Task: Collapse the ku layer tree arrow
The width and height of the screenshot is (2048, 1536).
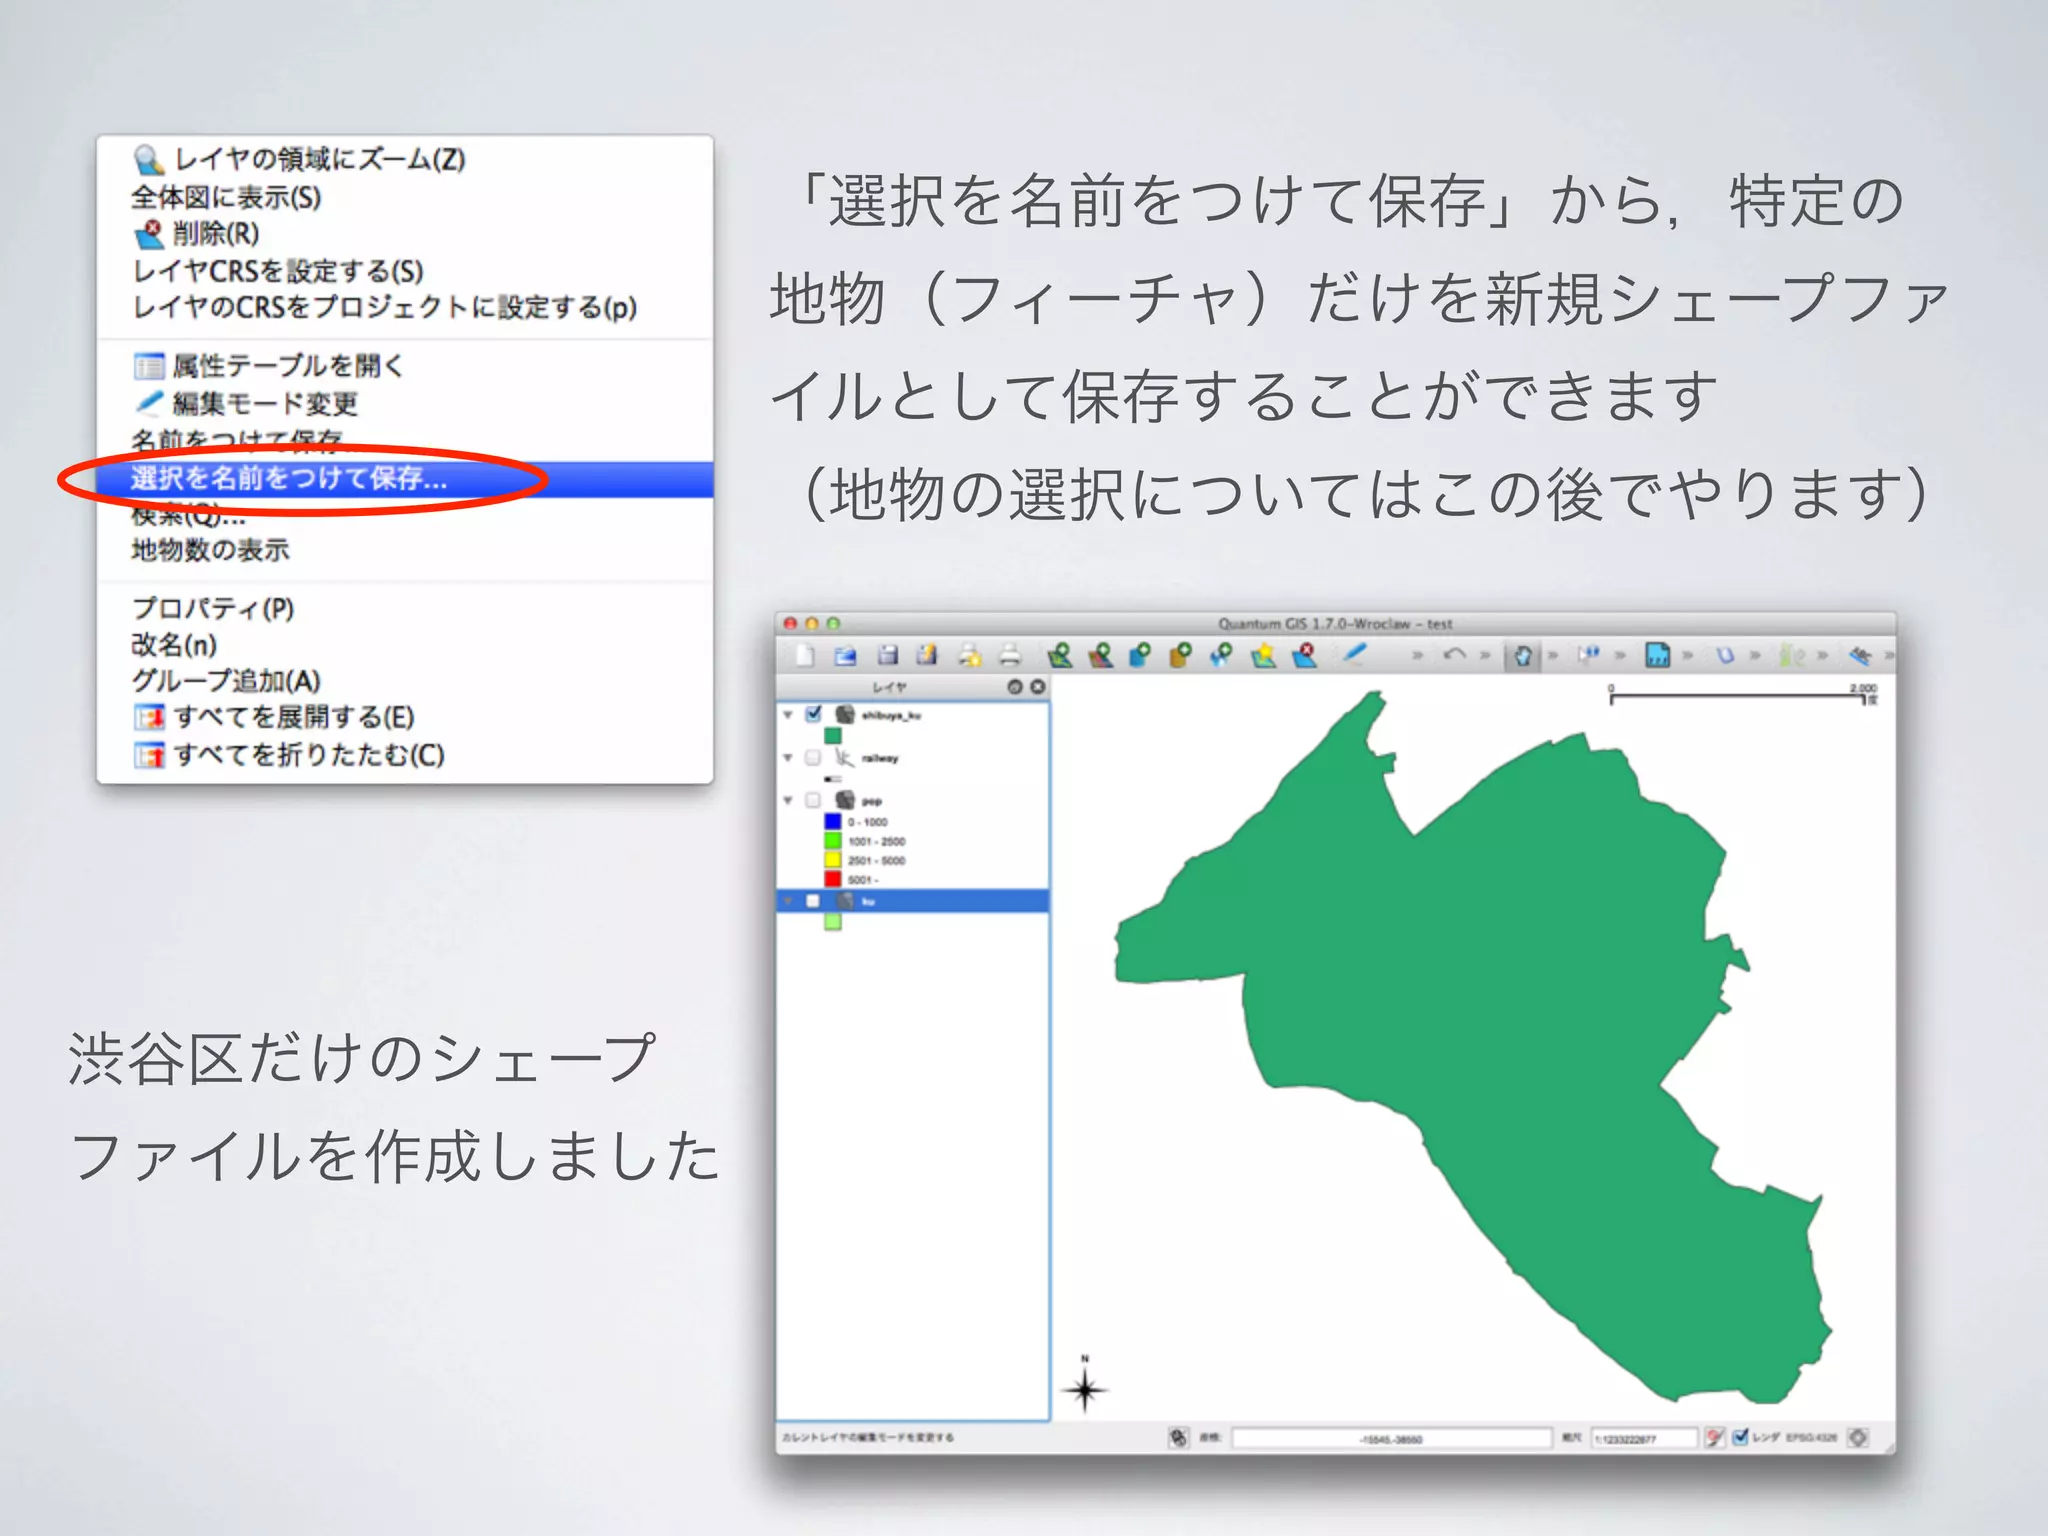Action: click(788, 901)
